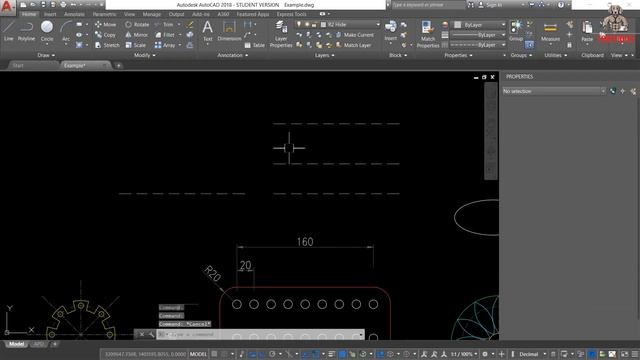The width and height of the screenshot is (640, 360).
Task: Expand the Layers panel
Action: [x=324, y=55]
